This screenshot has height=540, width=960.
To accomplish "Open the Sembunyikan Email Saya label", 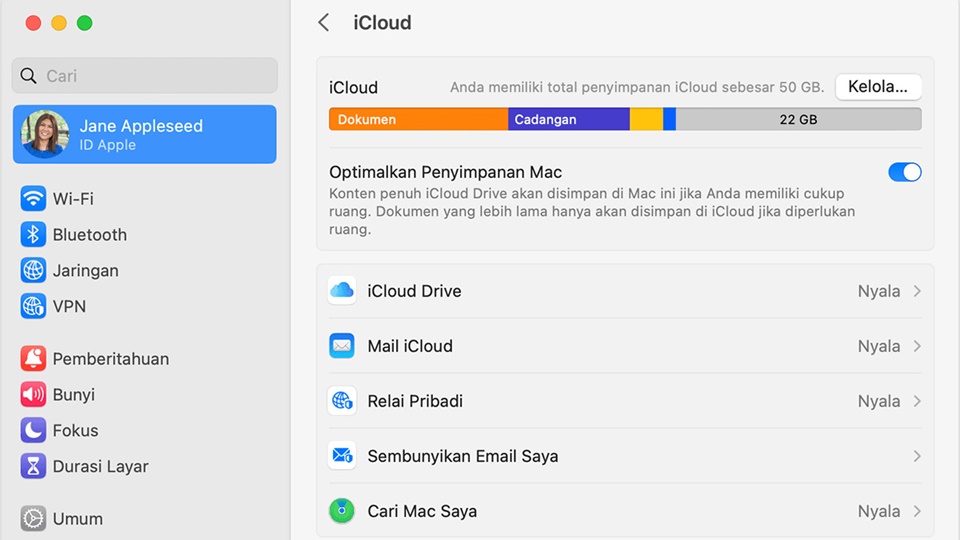I will coord(463,456).
